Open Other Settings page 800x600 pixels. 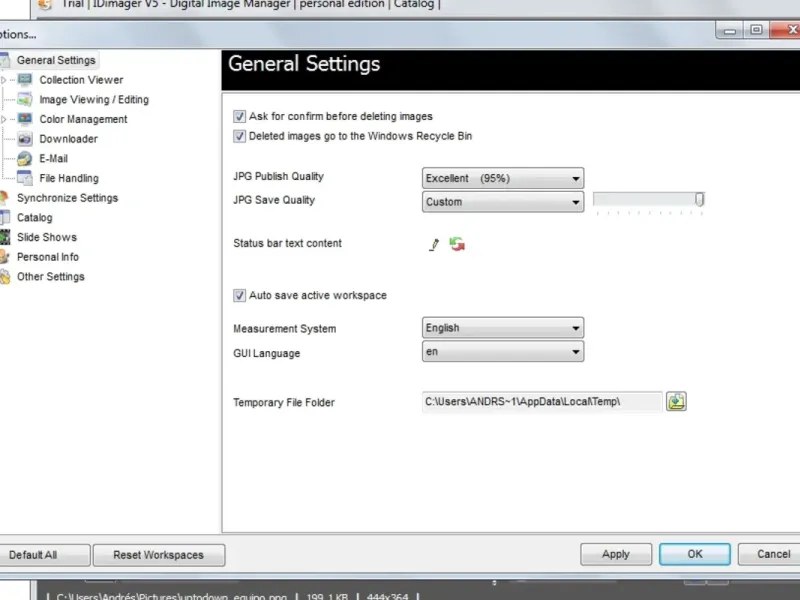point(51,277)
